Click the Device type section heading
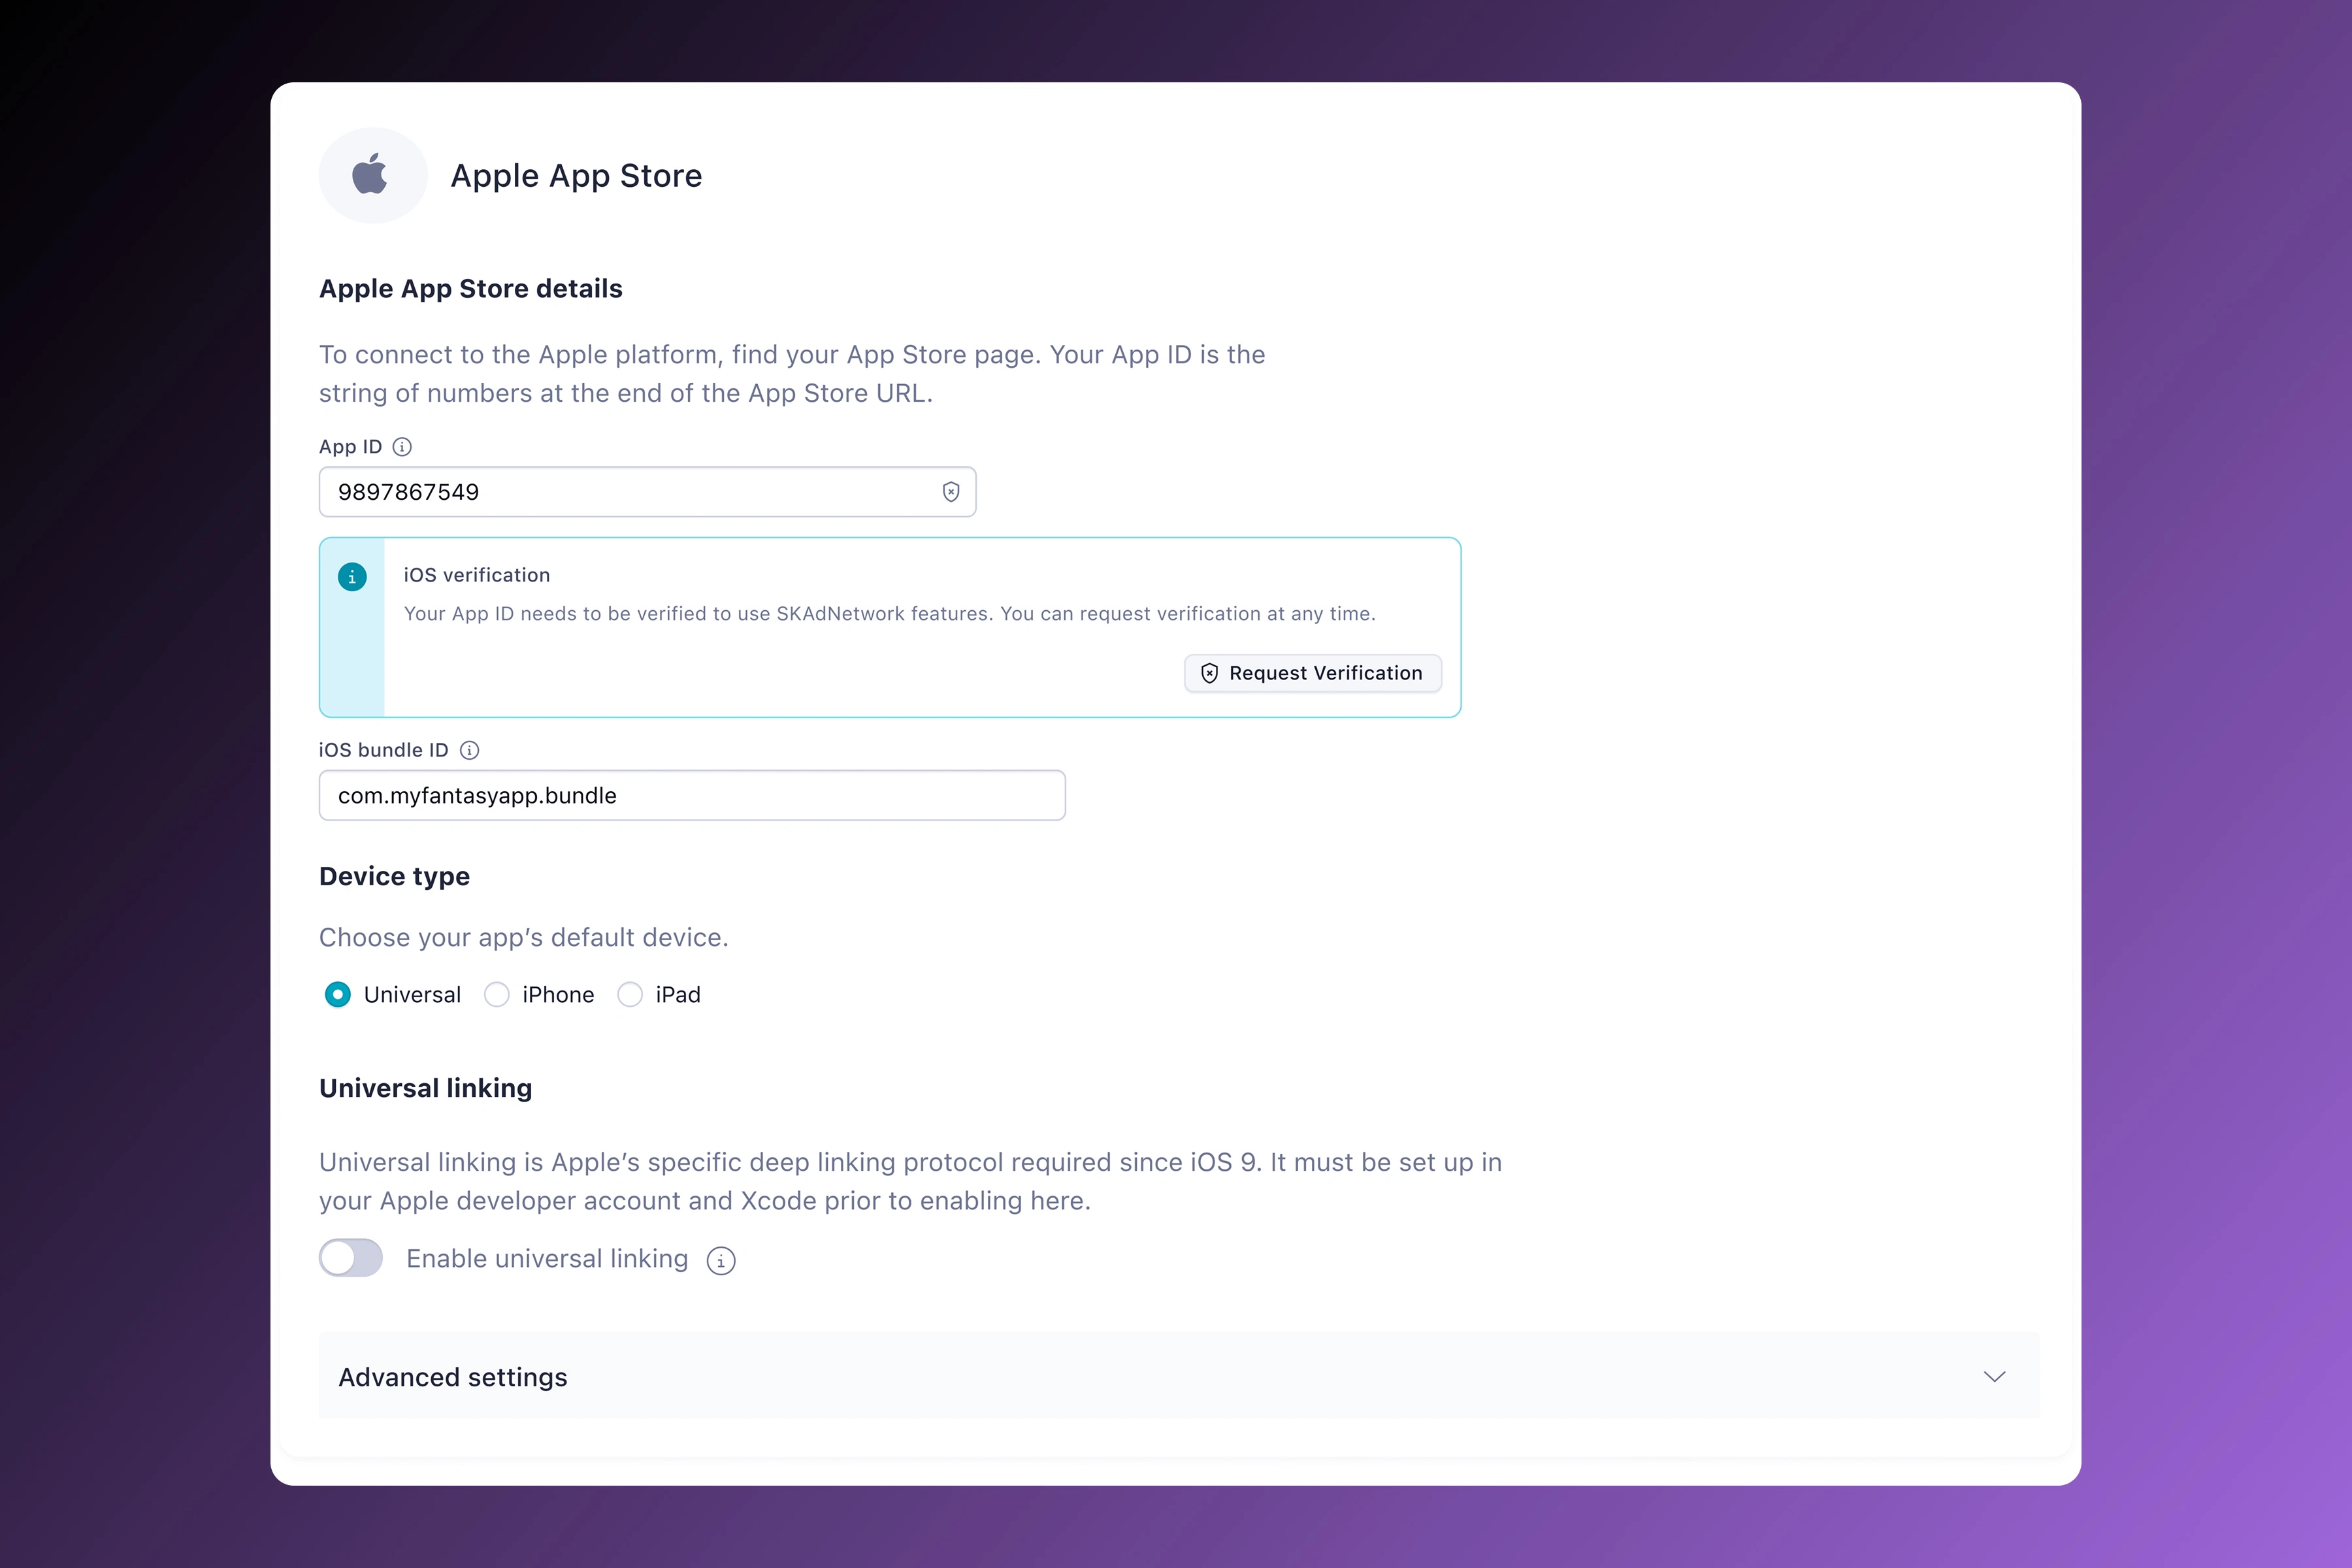This screenshot has height=1568, width=2352. click(394, 876)
